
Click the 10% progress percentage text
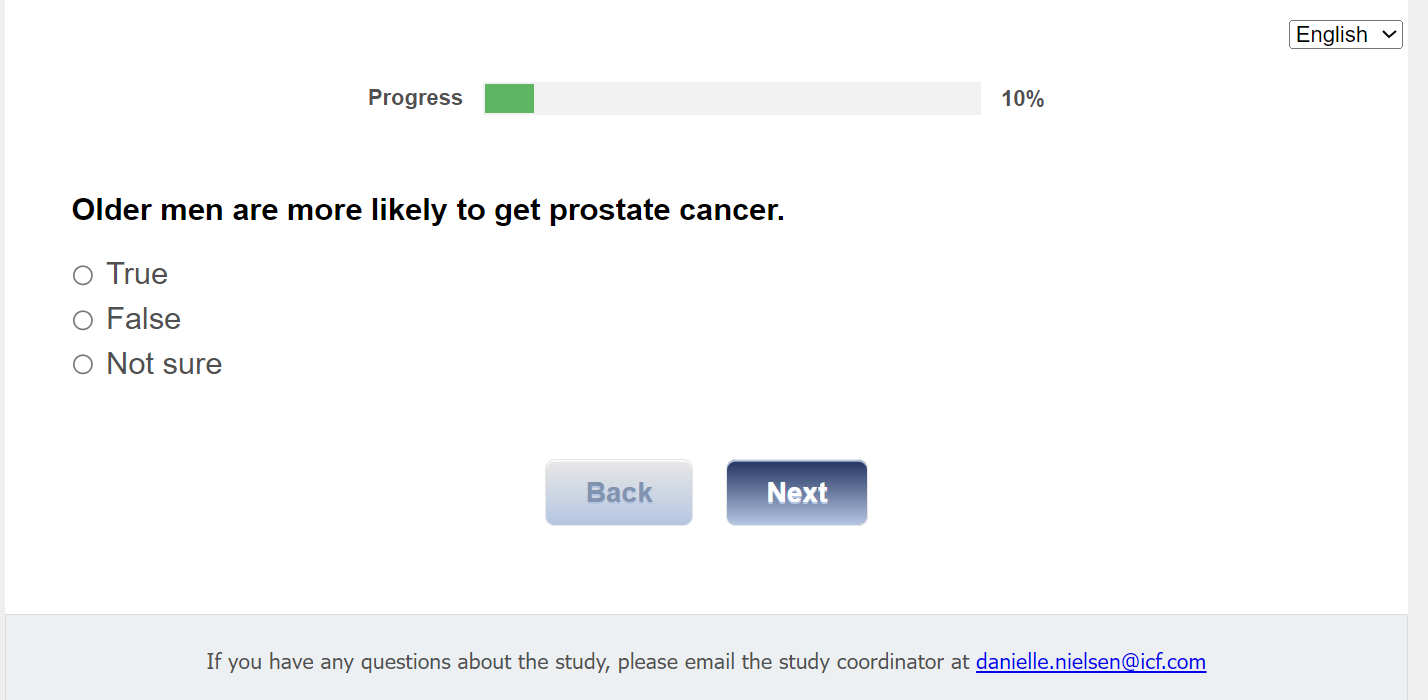[x=1022, y=99]
